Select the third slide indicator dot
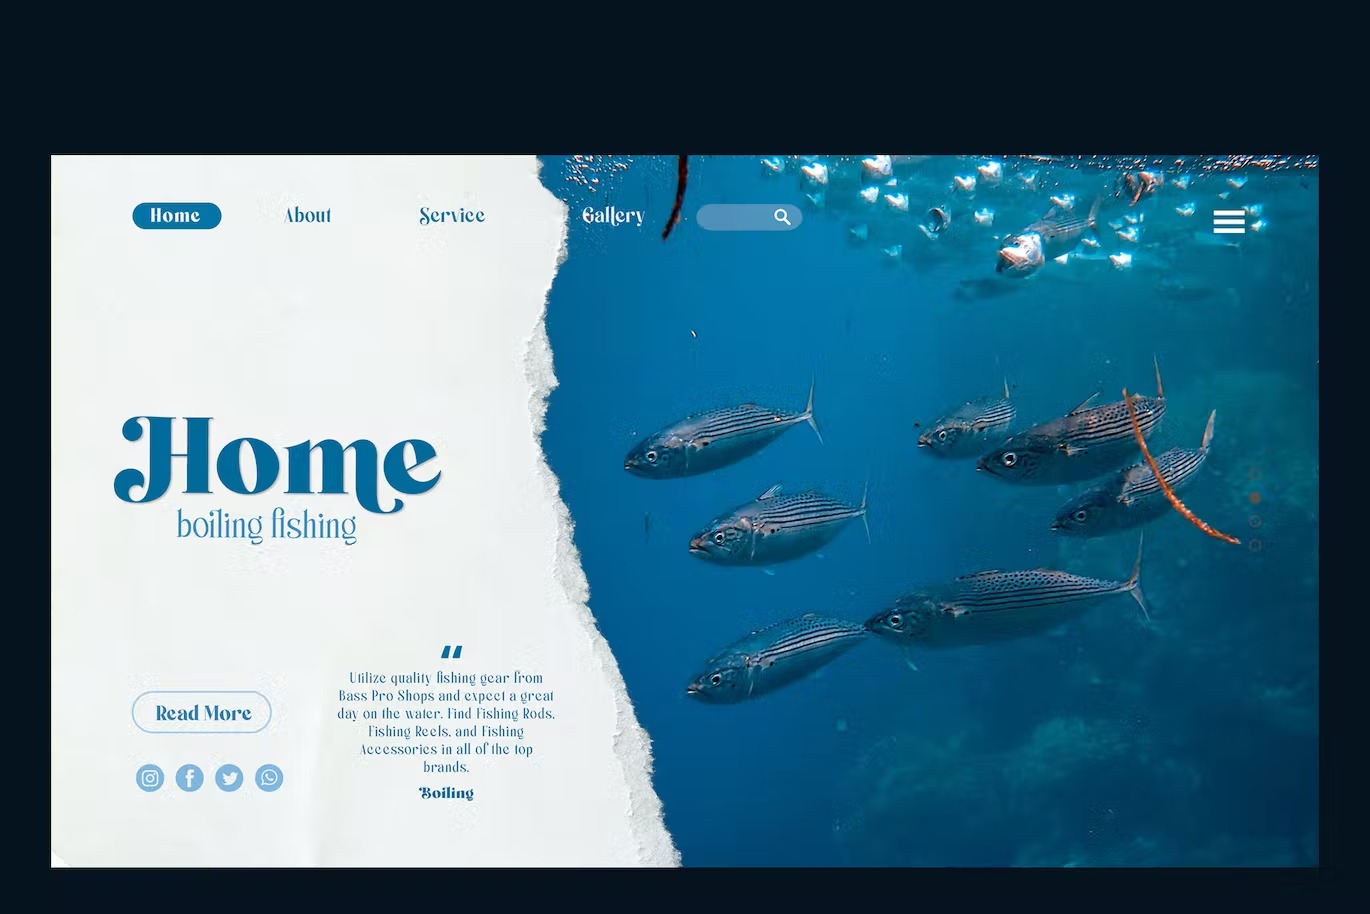 pyautogui.click(x=1255, y=521)
